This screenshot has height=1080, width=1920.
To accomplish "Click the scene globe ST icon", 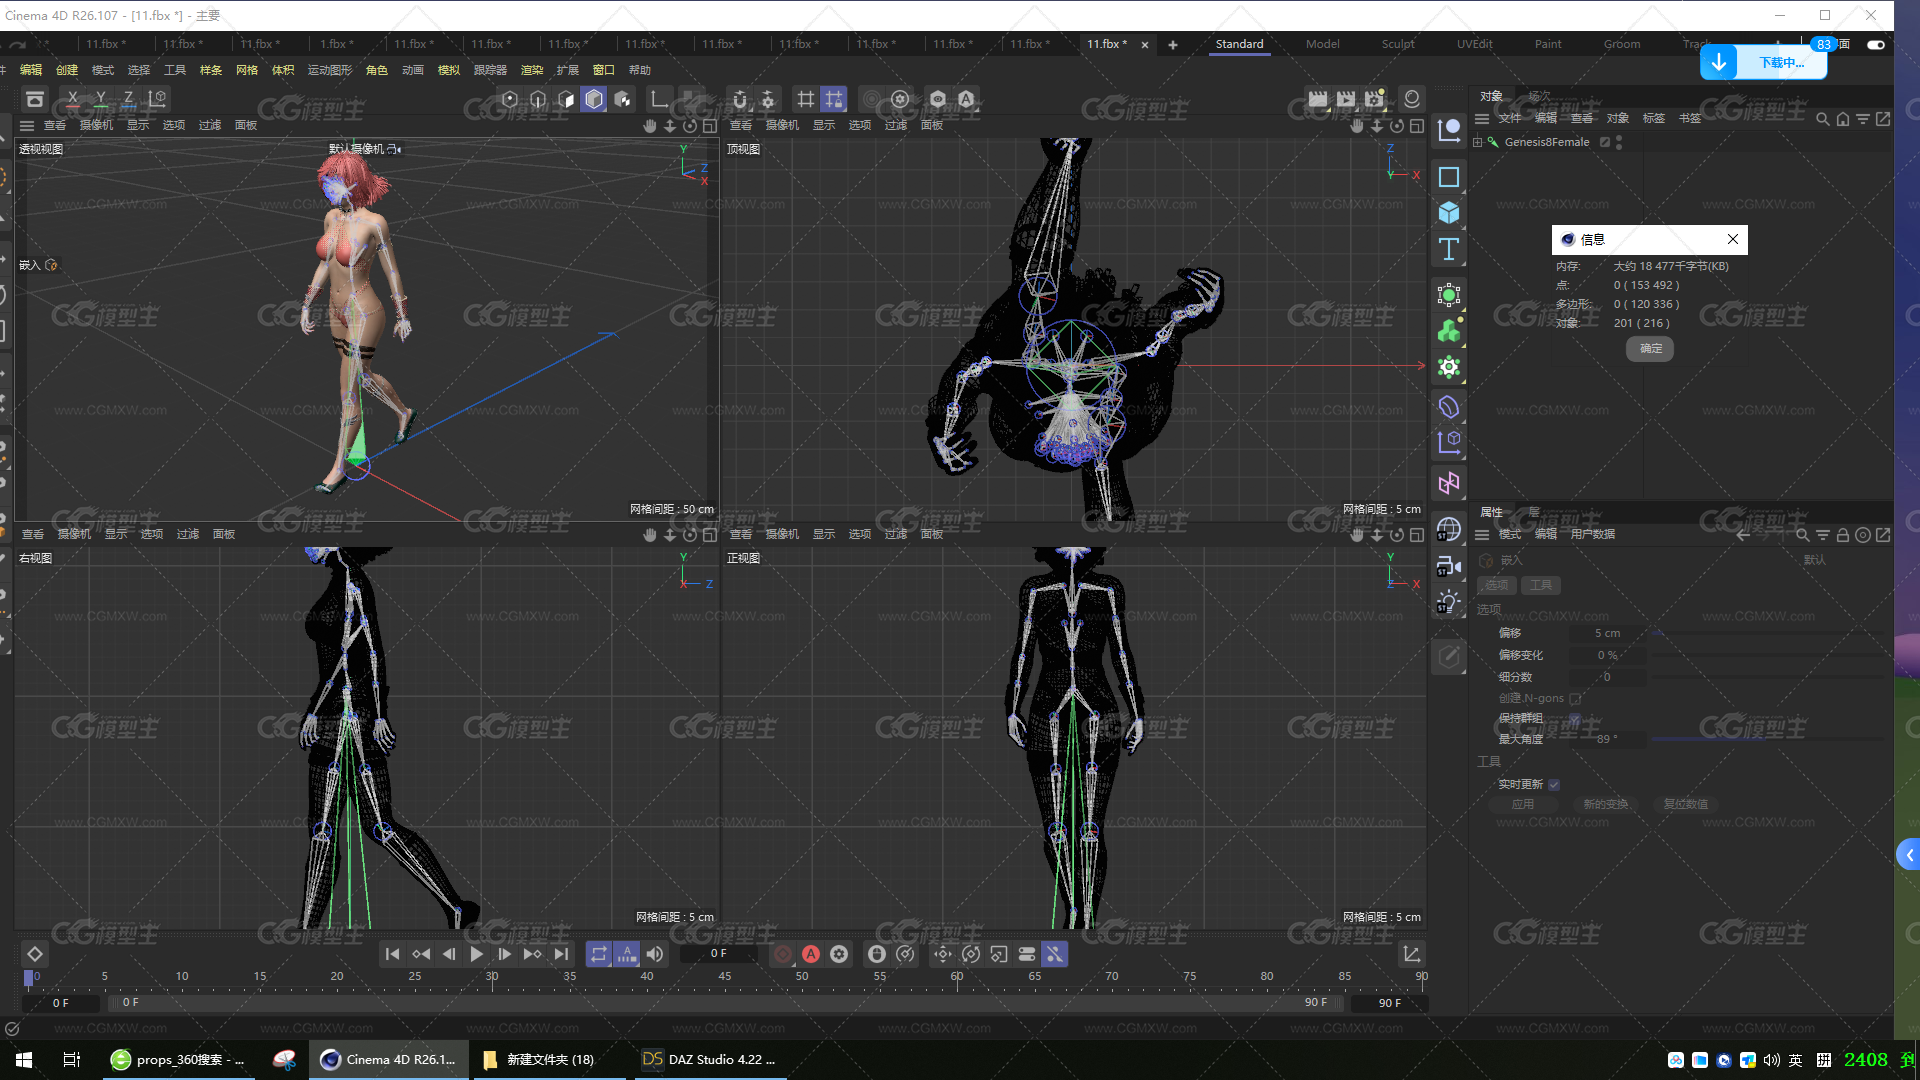I will (1449, 529).
